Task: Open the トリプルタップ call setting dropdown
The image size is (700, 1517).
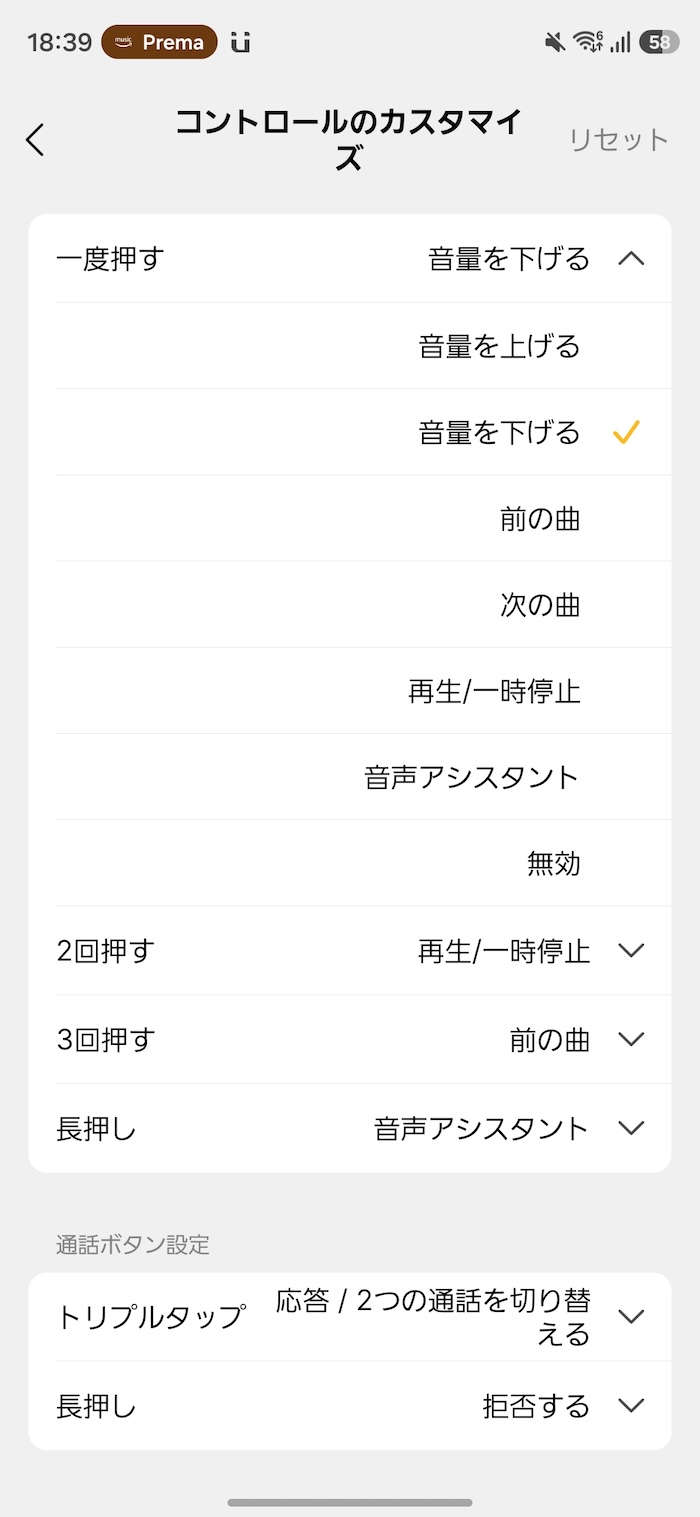Action: pos(630,1317)
